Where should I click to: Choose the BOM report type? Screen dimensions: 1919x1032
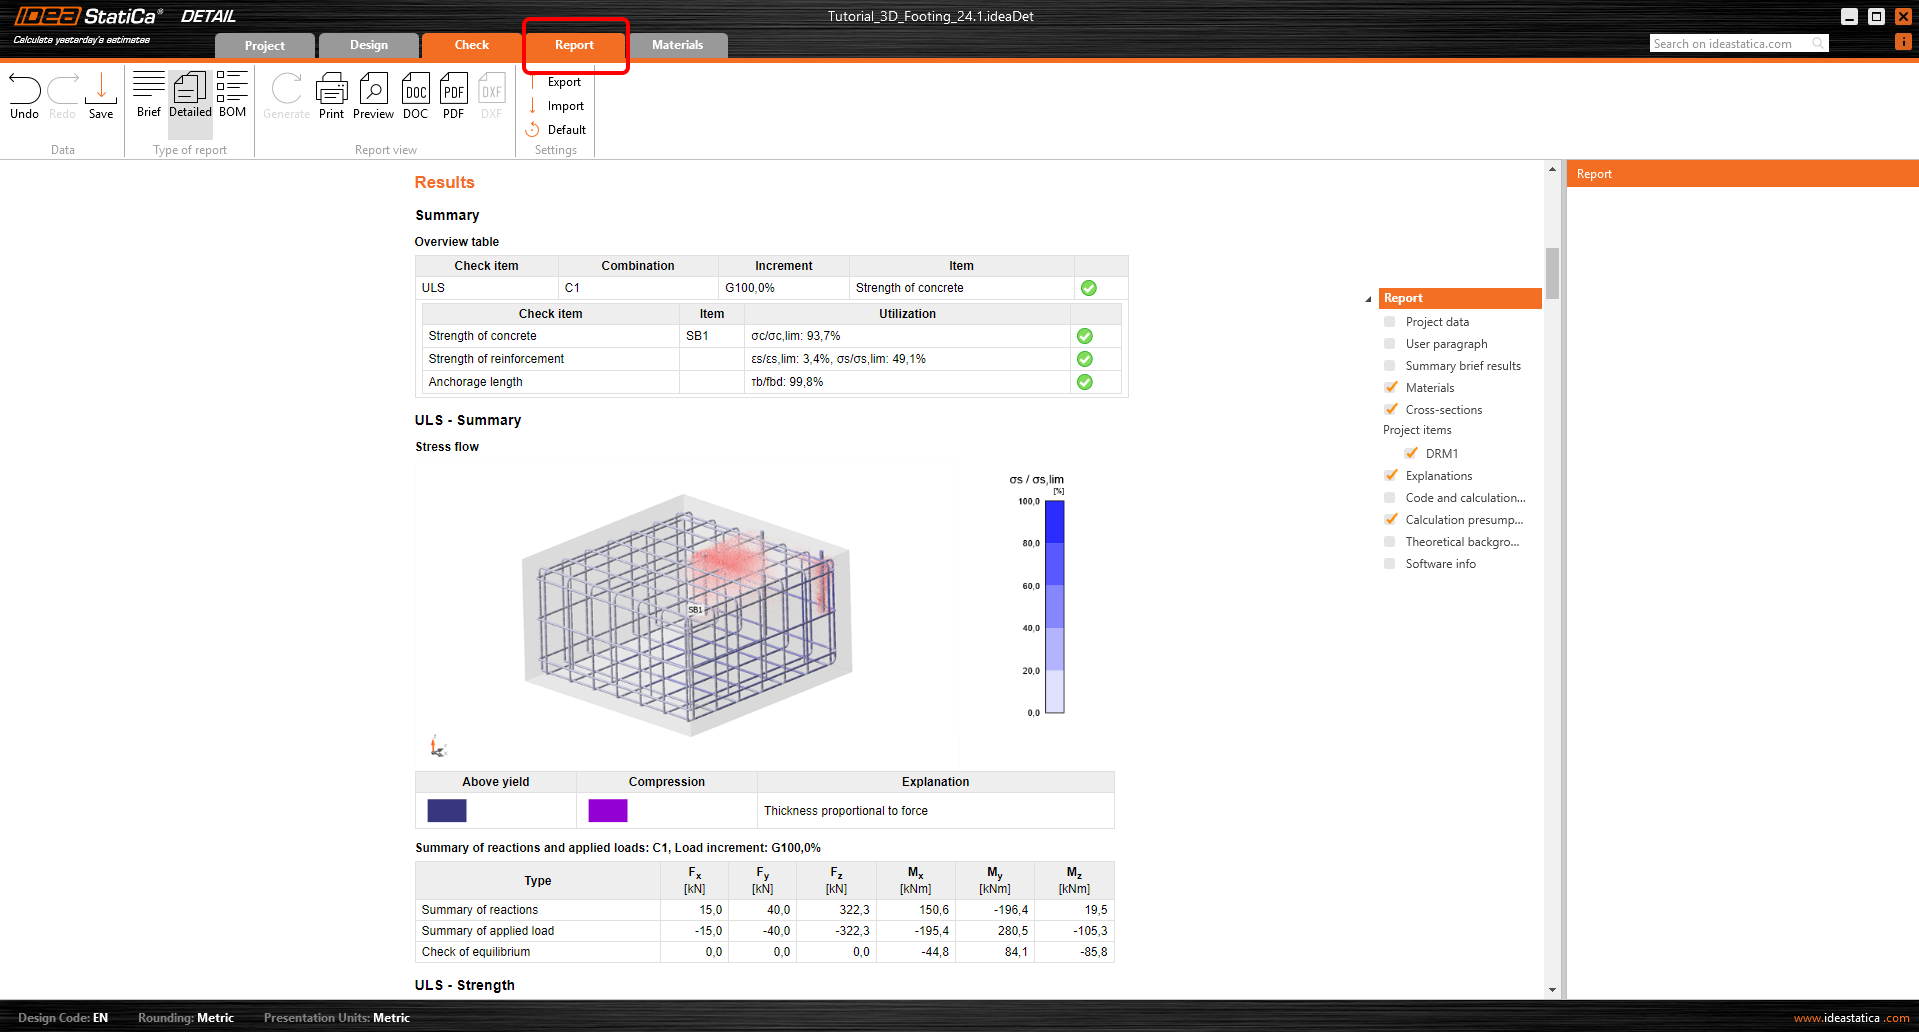click(232, 95)
